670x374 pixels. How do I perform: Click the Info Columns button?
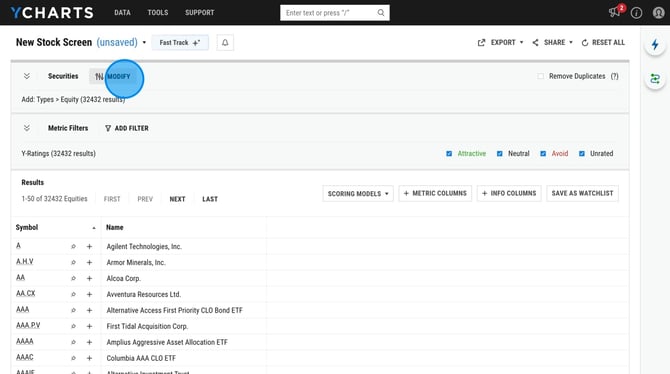[509, 193]
